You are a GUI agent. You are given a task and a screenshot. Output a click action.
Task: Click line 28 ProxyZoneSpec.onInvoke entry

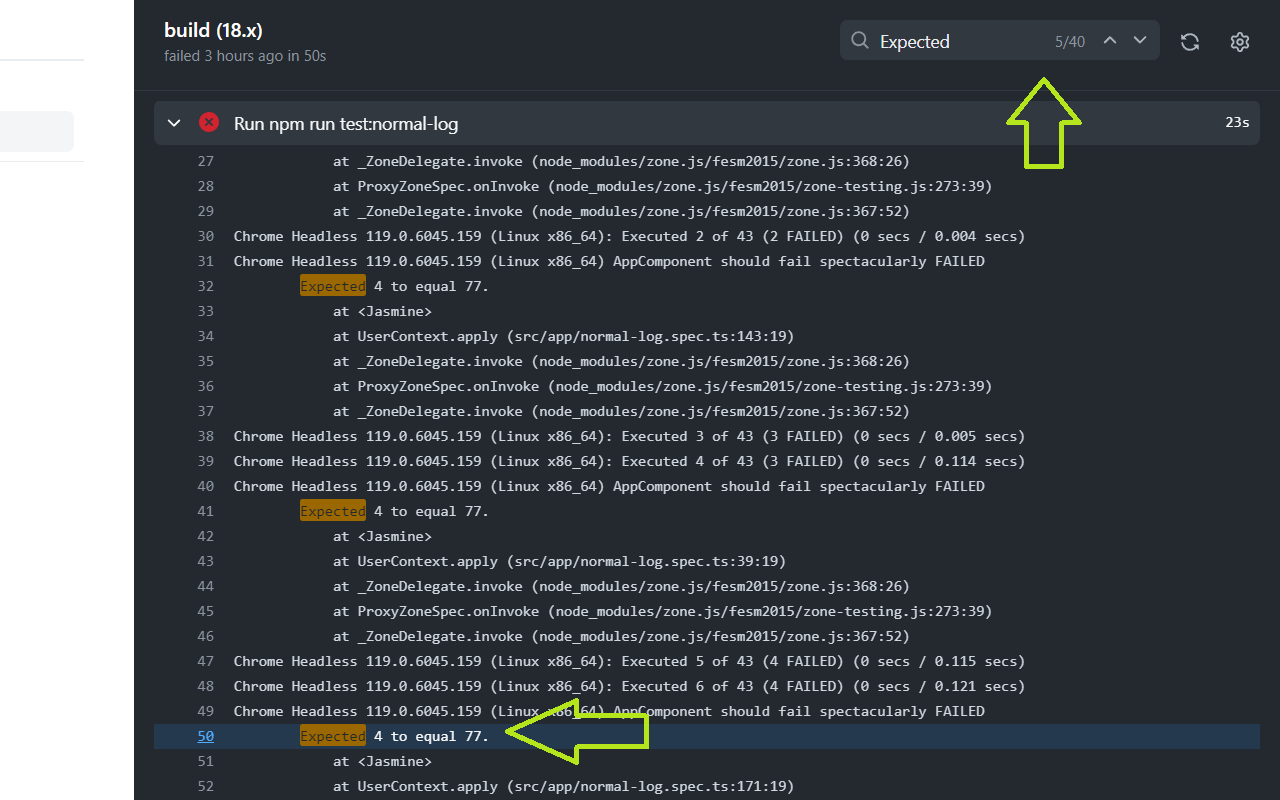tap(662, 186)
